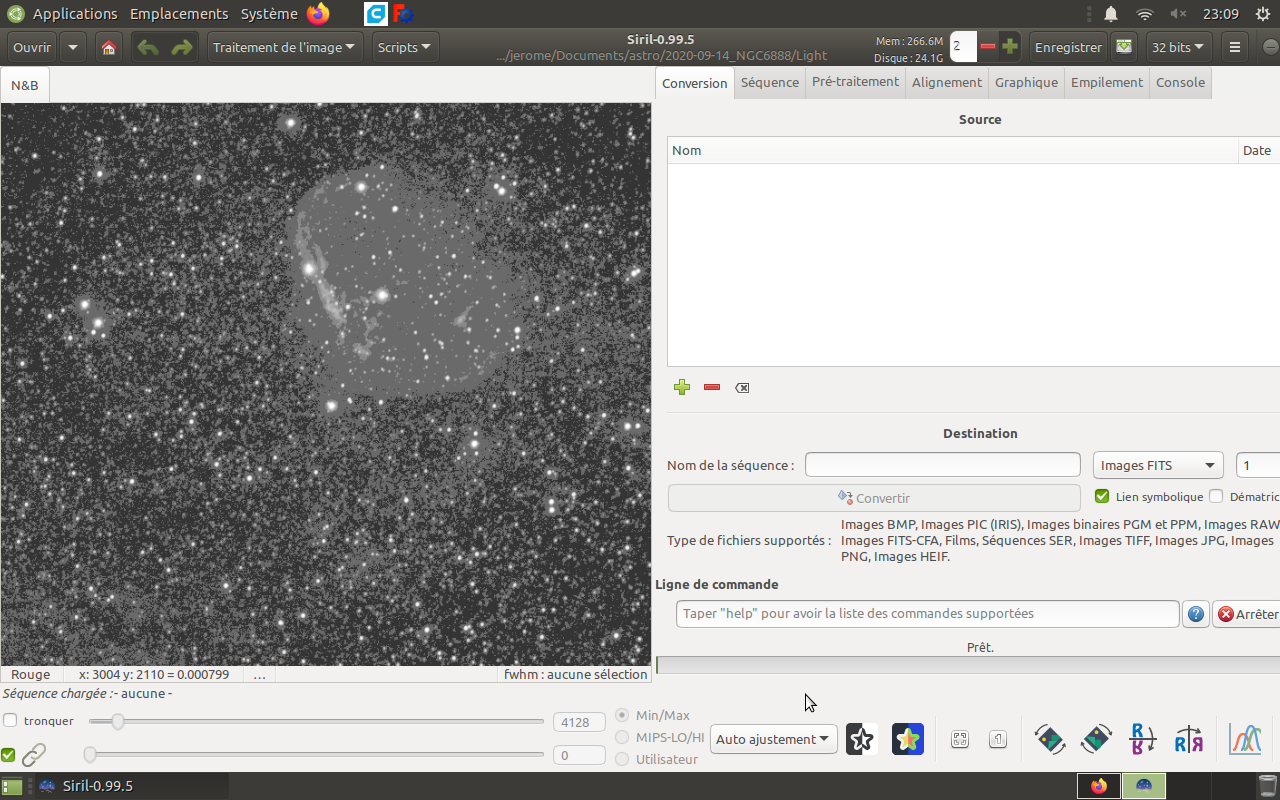This screenshot has height=800, width=1280.
Task: Stop processing with Arrêter button
Action: (x=1247, y=614)
